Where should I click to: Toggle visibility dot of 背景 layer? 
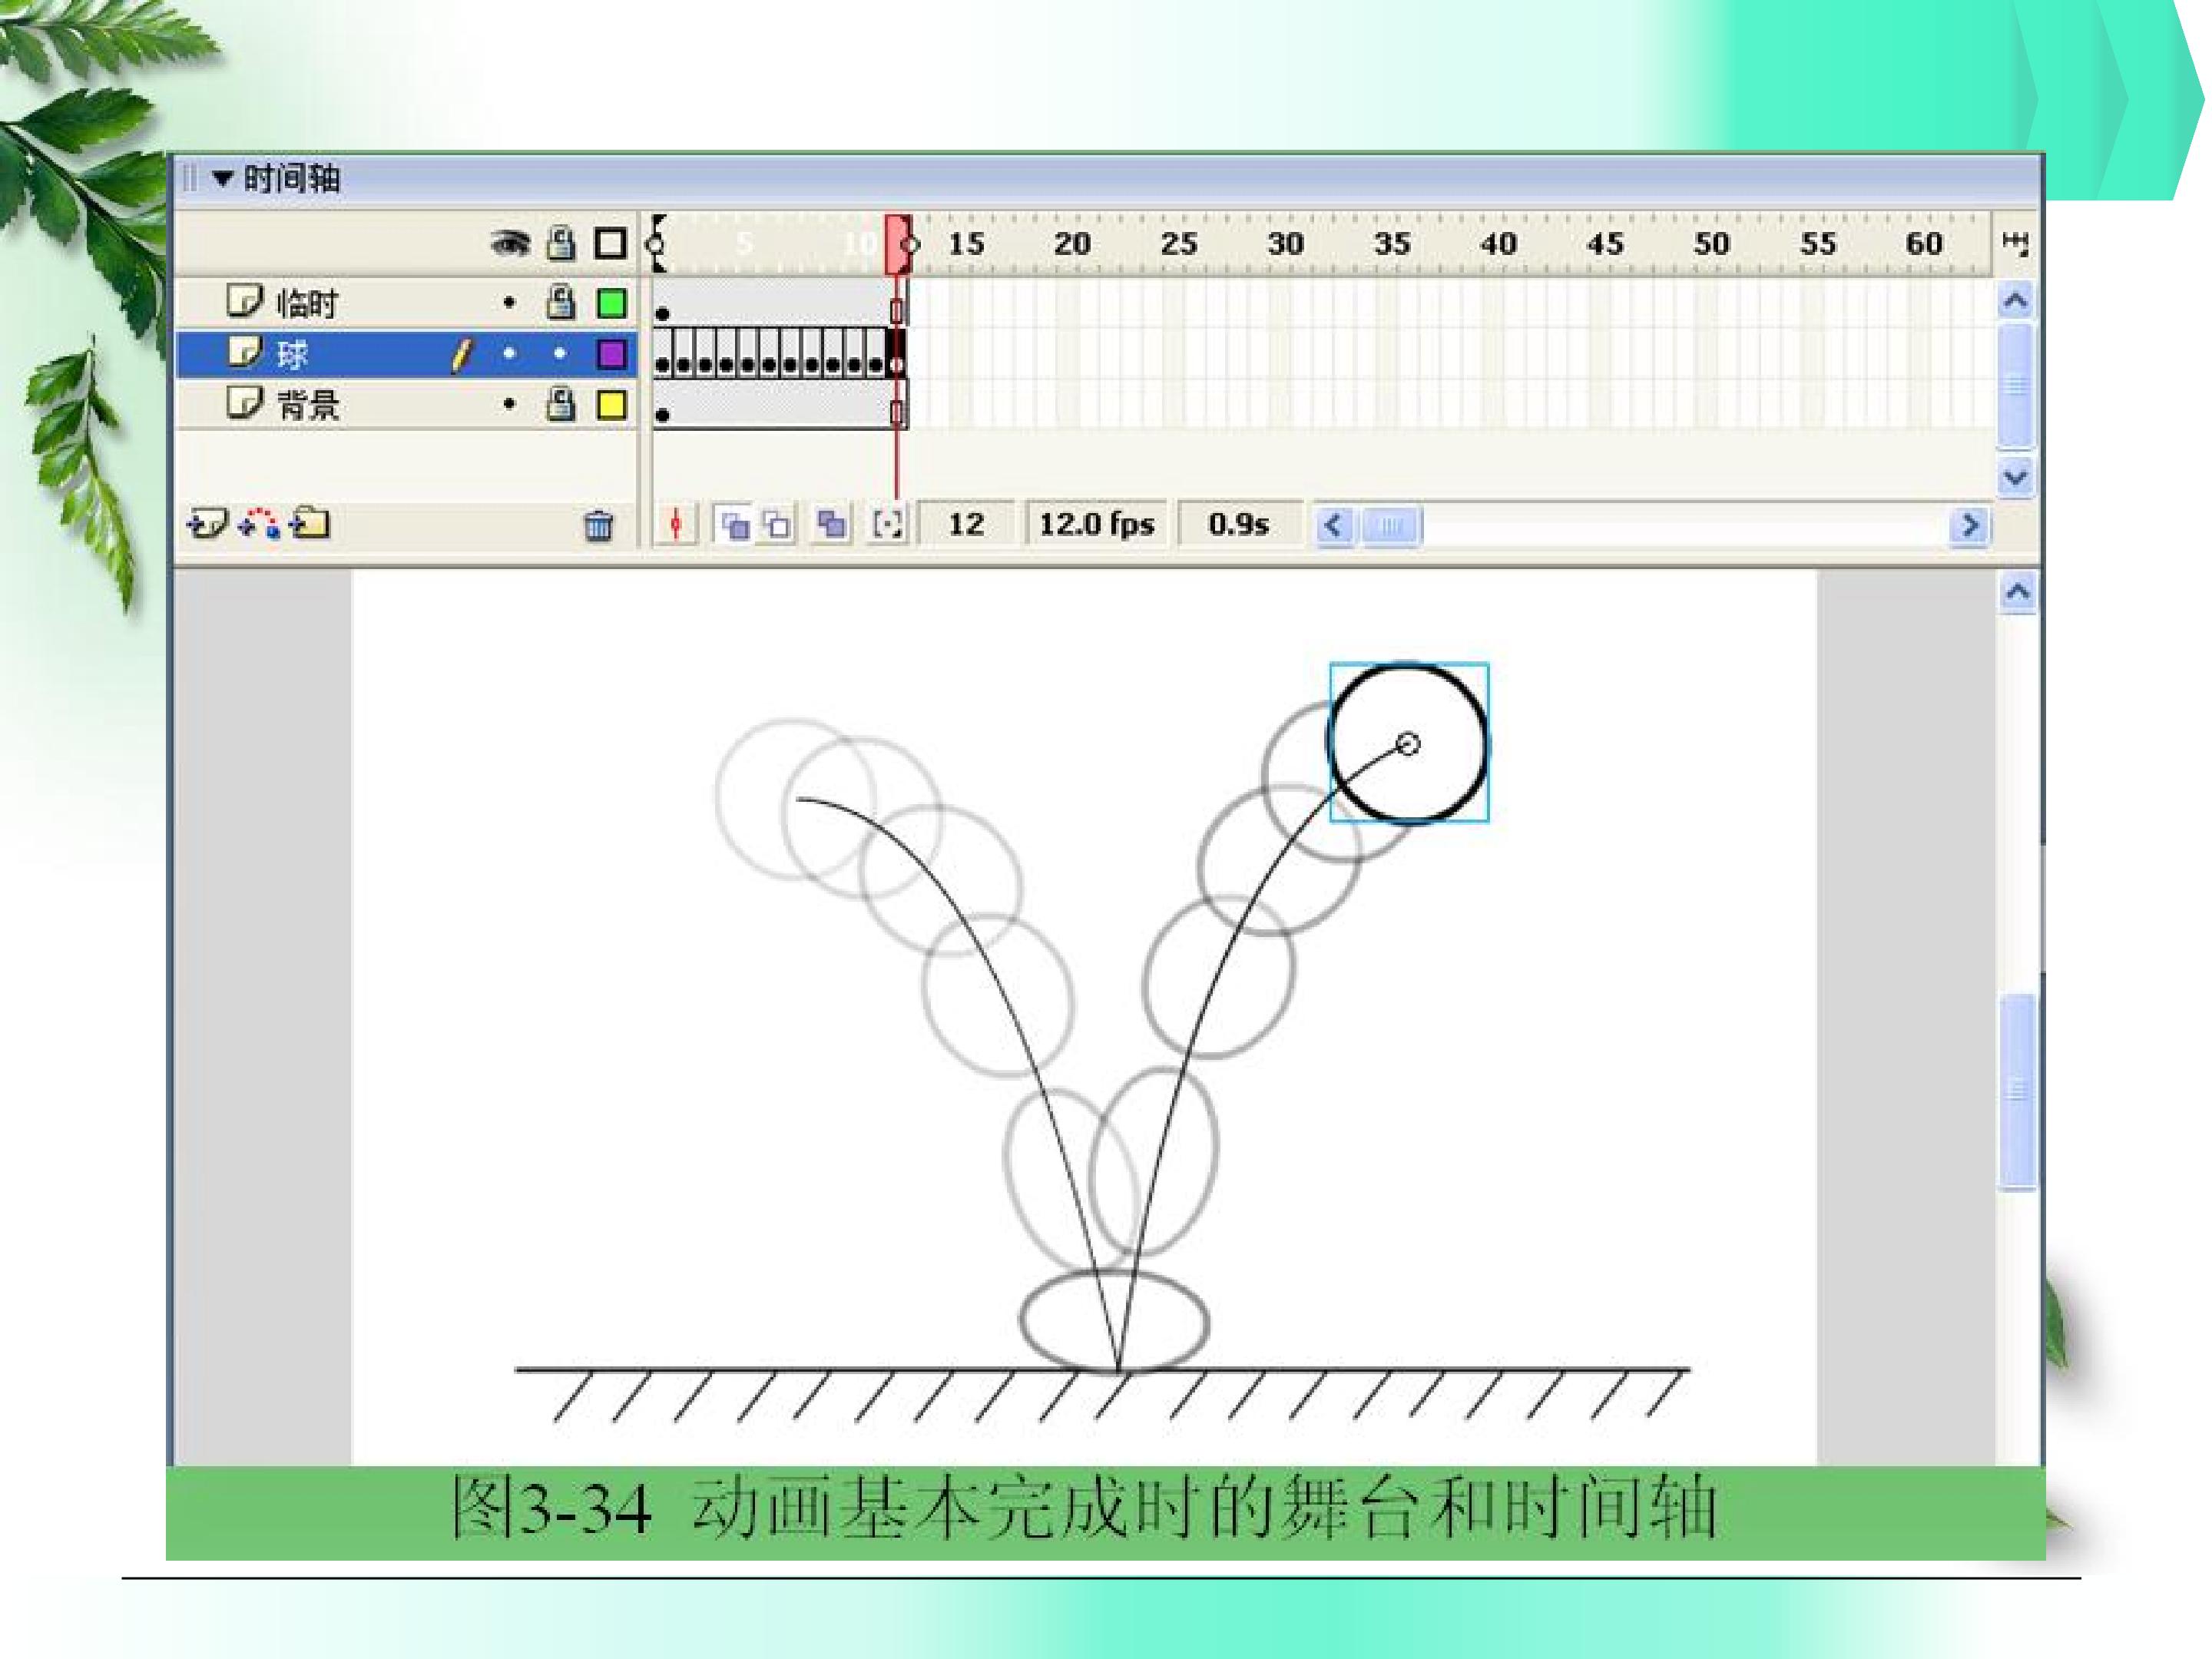pos(510,405)
